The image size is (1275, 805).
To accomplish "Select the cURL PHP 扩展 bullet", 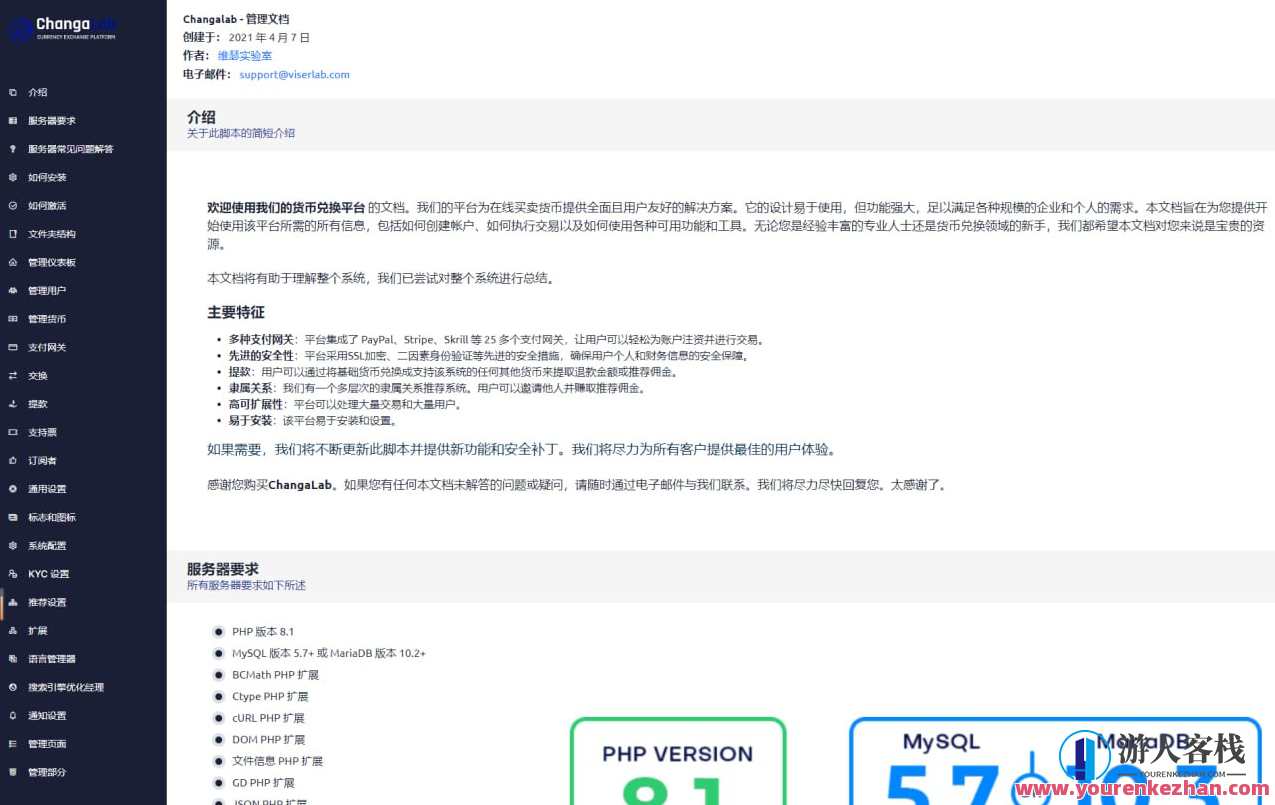I will [218, 717].
